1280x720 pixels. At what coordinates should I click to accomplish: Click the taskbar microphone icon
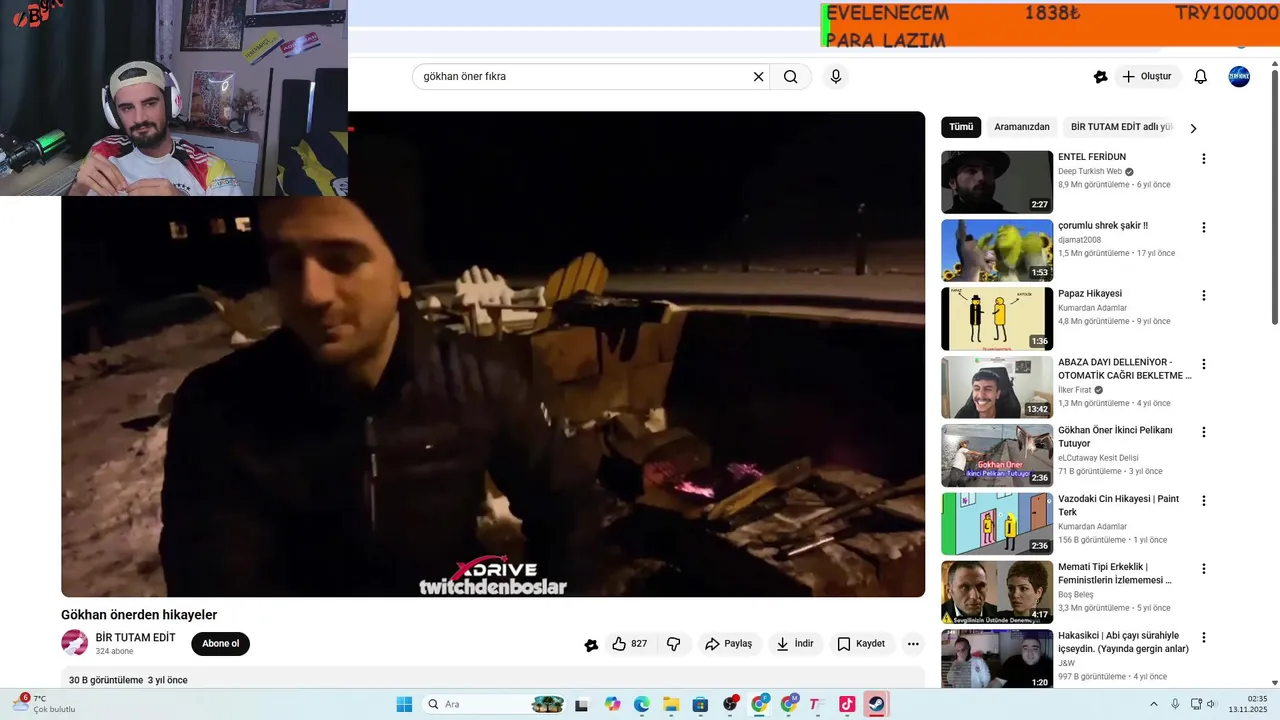(x=1175, y=704)
